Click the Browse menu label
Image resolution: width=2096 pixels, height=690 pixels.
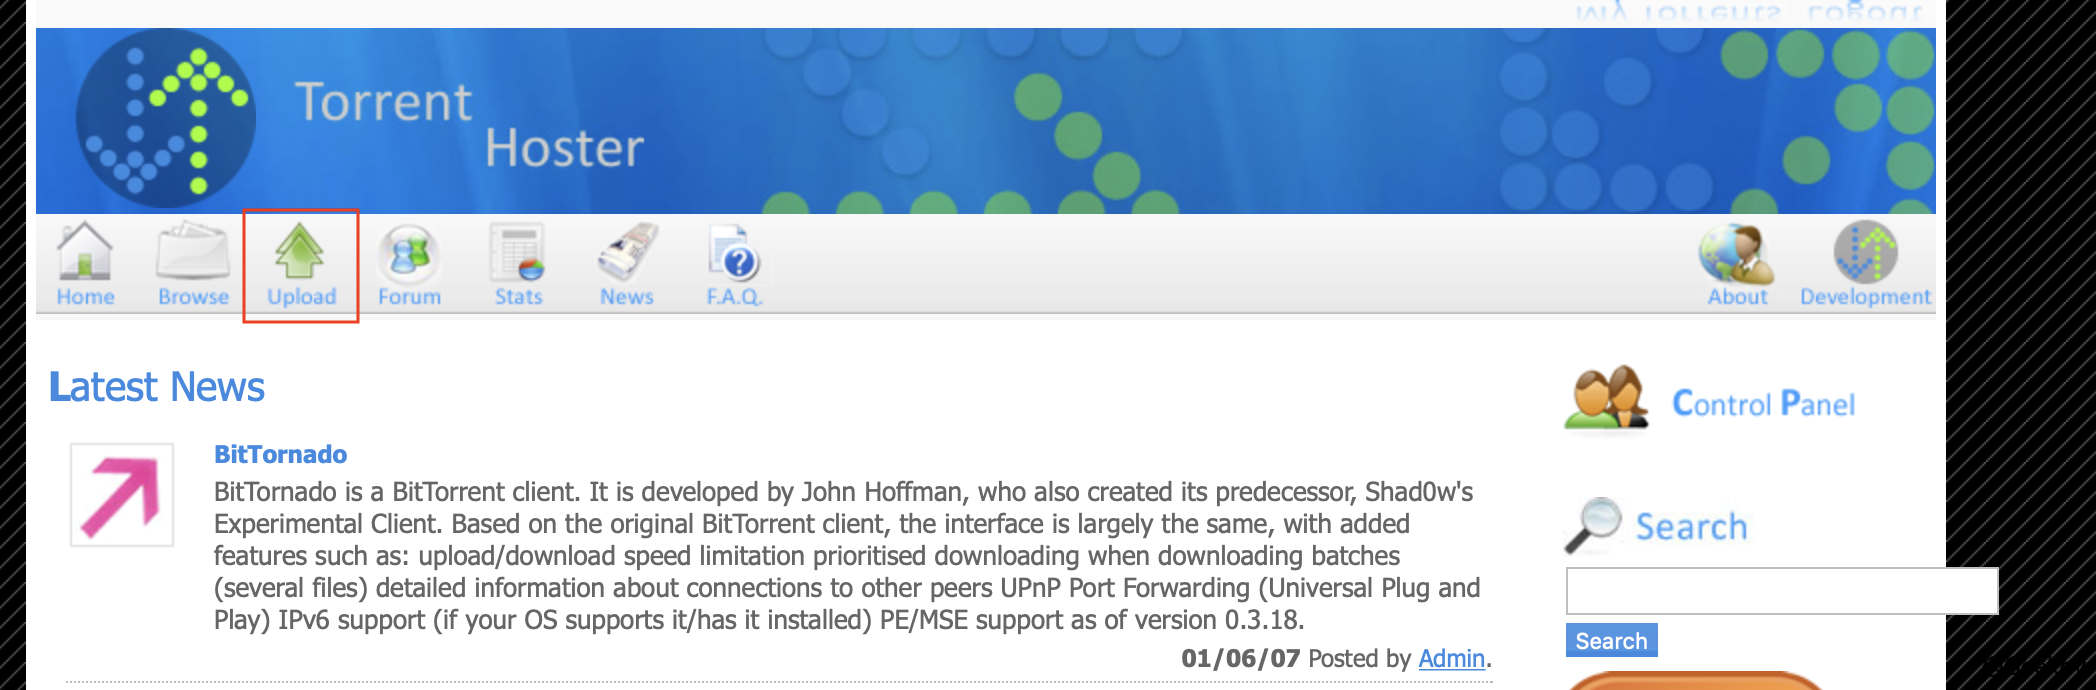point(193,296)
